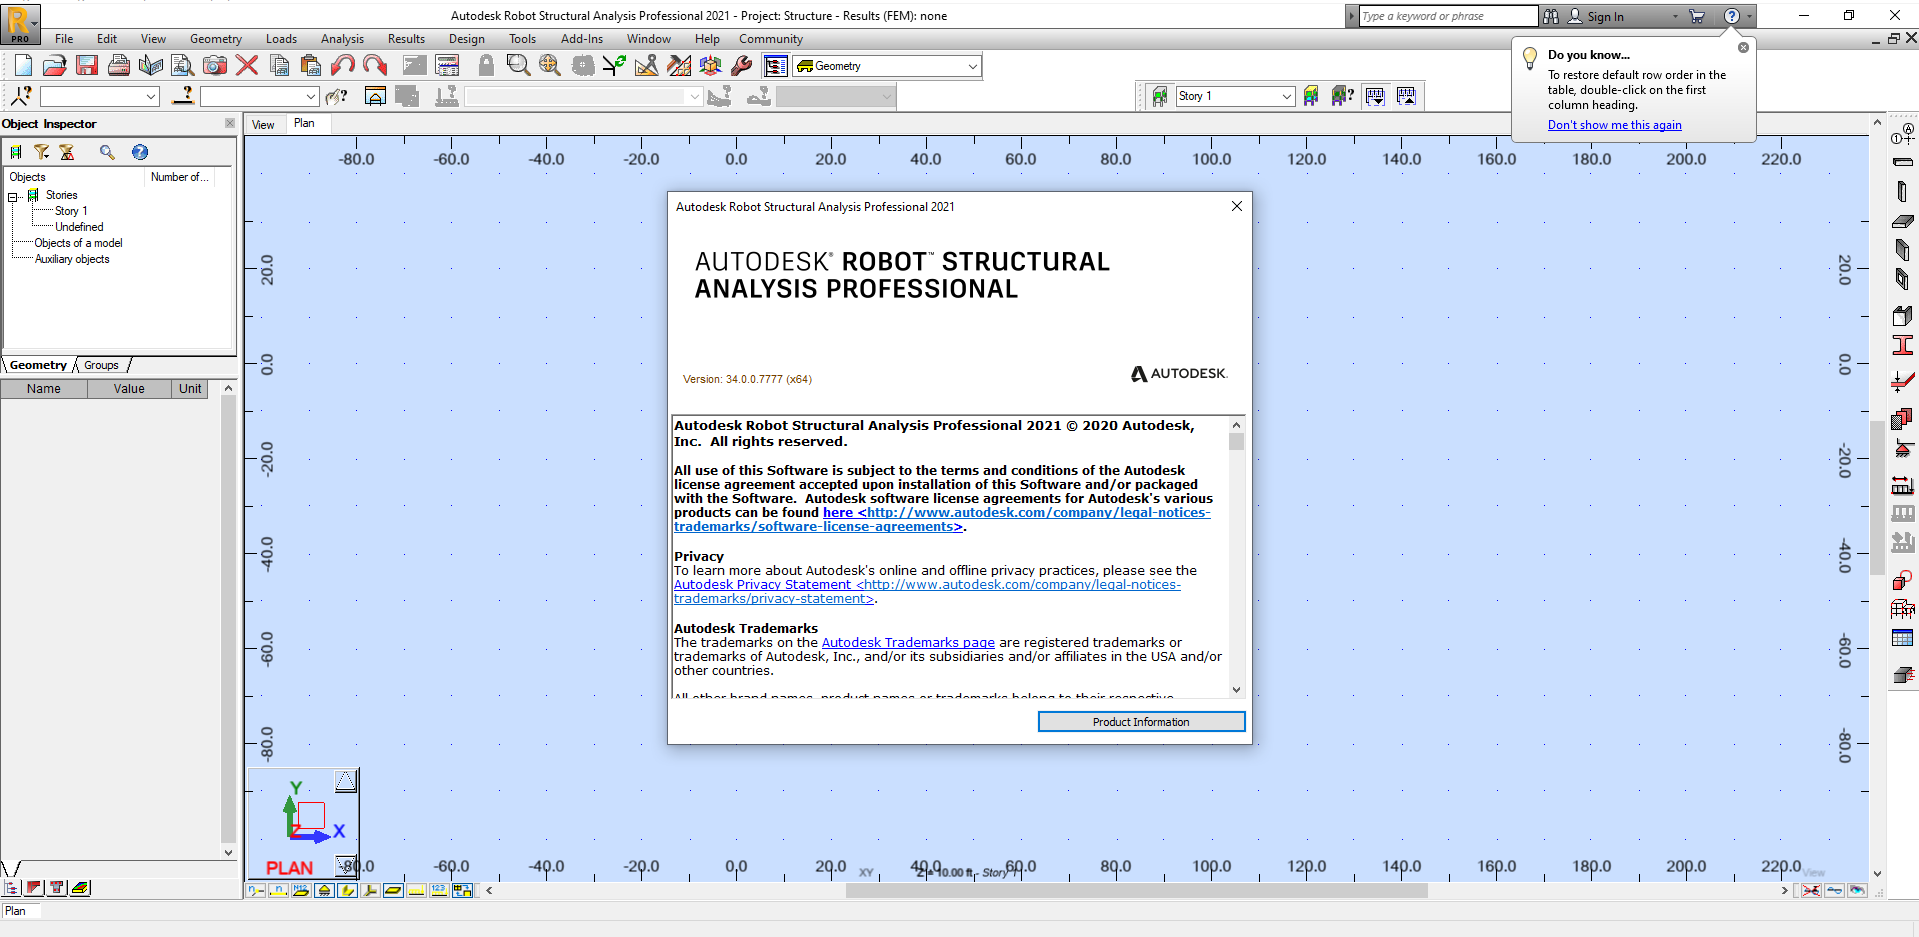Click Don't show me this again link
The image size is (1919, 937).
point(1614,125)
